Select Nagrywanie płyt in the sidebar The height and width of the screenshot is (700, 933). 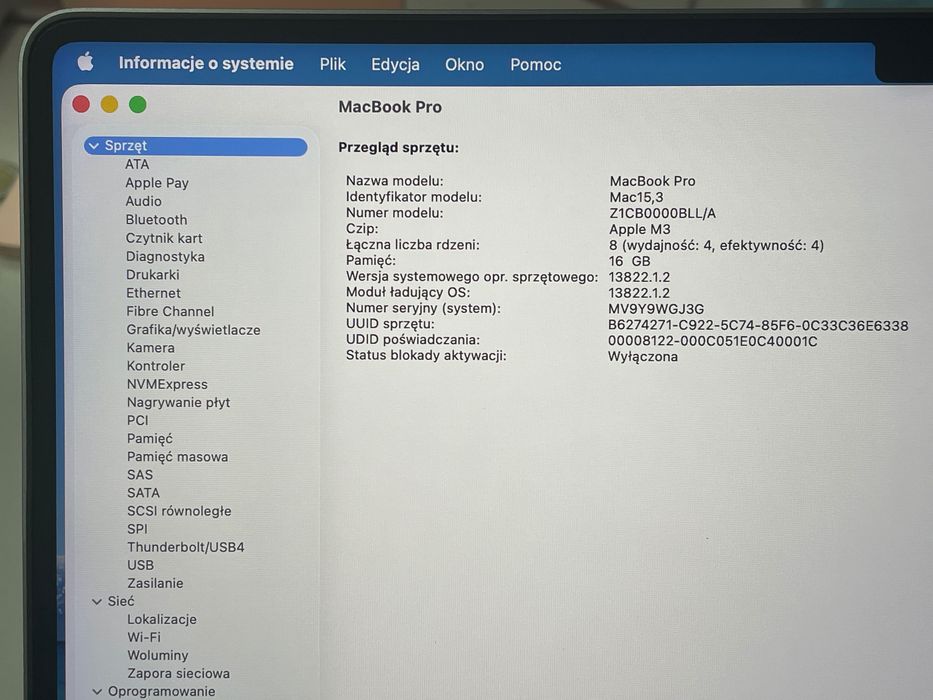(178, 402)
